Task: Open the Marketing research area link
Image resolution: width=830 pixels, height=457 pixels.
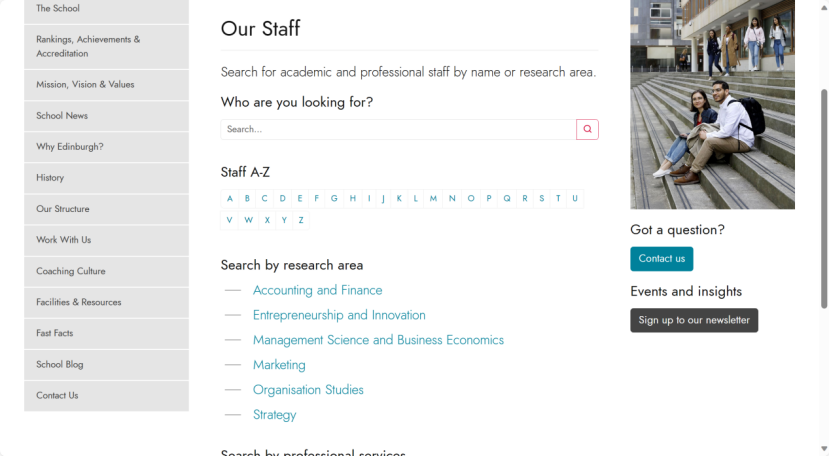Action: [279, 365]
